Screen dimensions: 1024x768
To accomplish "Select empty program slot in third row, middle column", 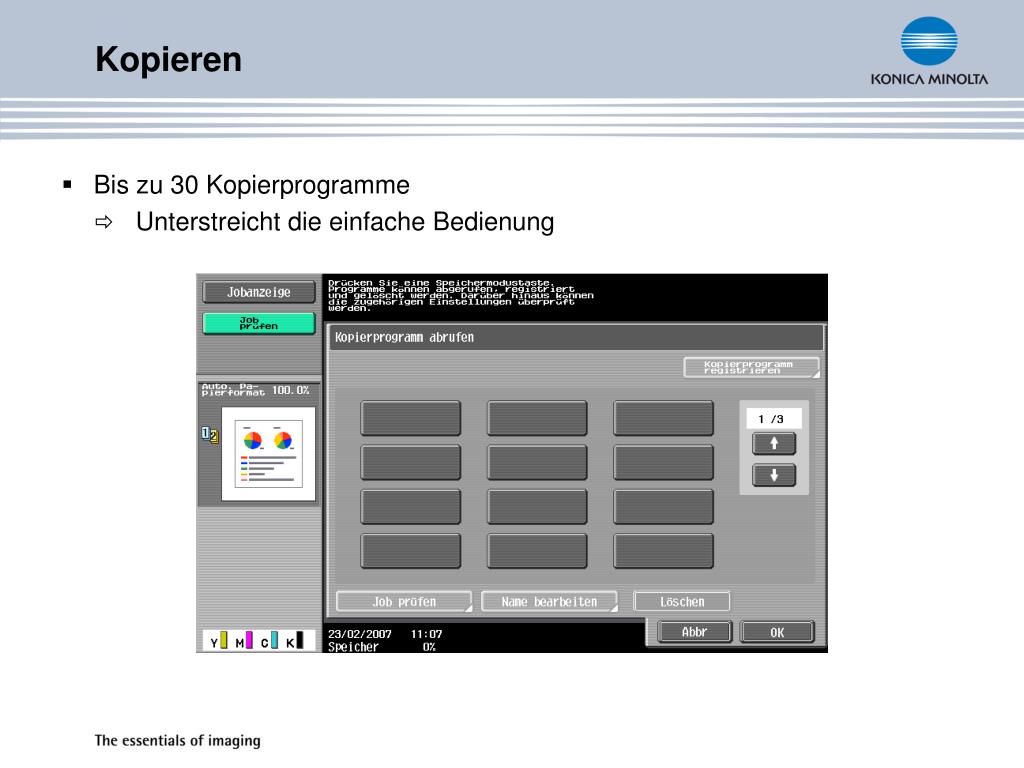I will tap(537, 507).
